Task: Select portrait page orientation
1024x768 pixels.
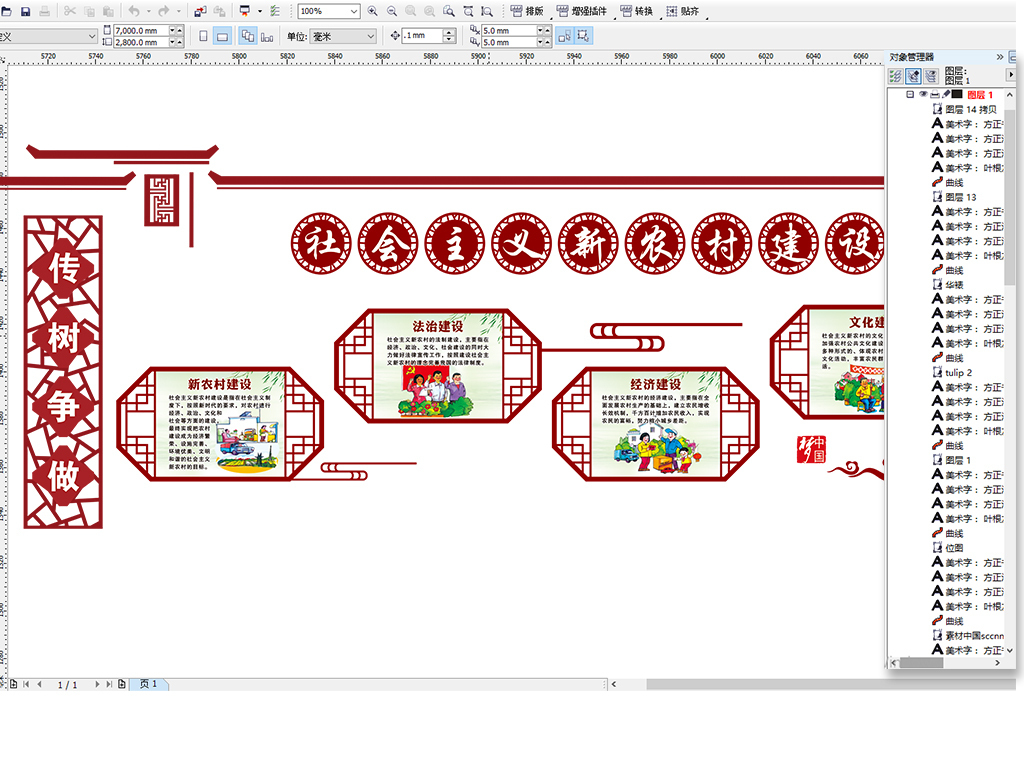Action: coord(204,36)
